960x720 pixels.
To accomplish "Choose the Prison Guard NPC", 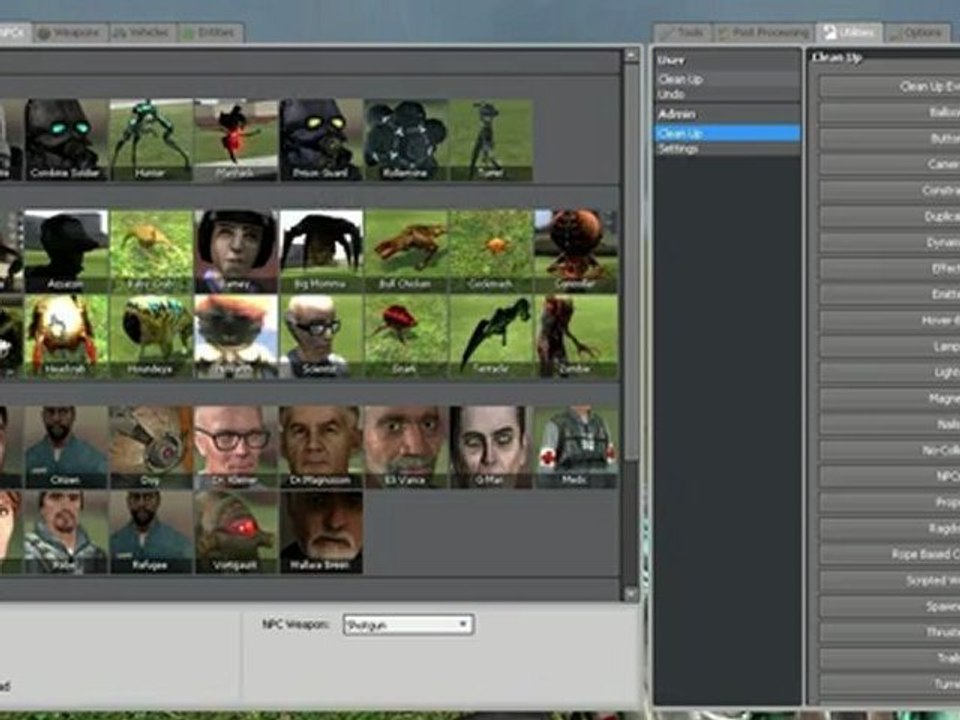I will [x=321, y=140].
